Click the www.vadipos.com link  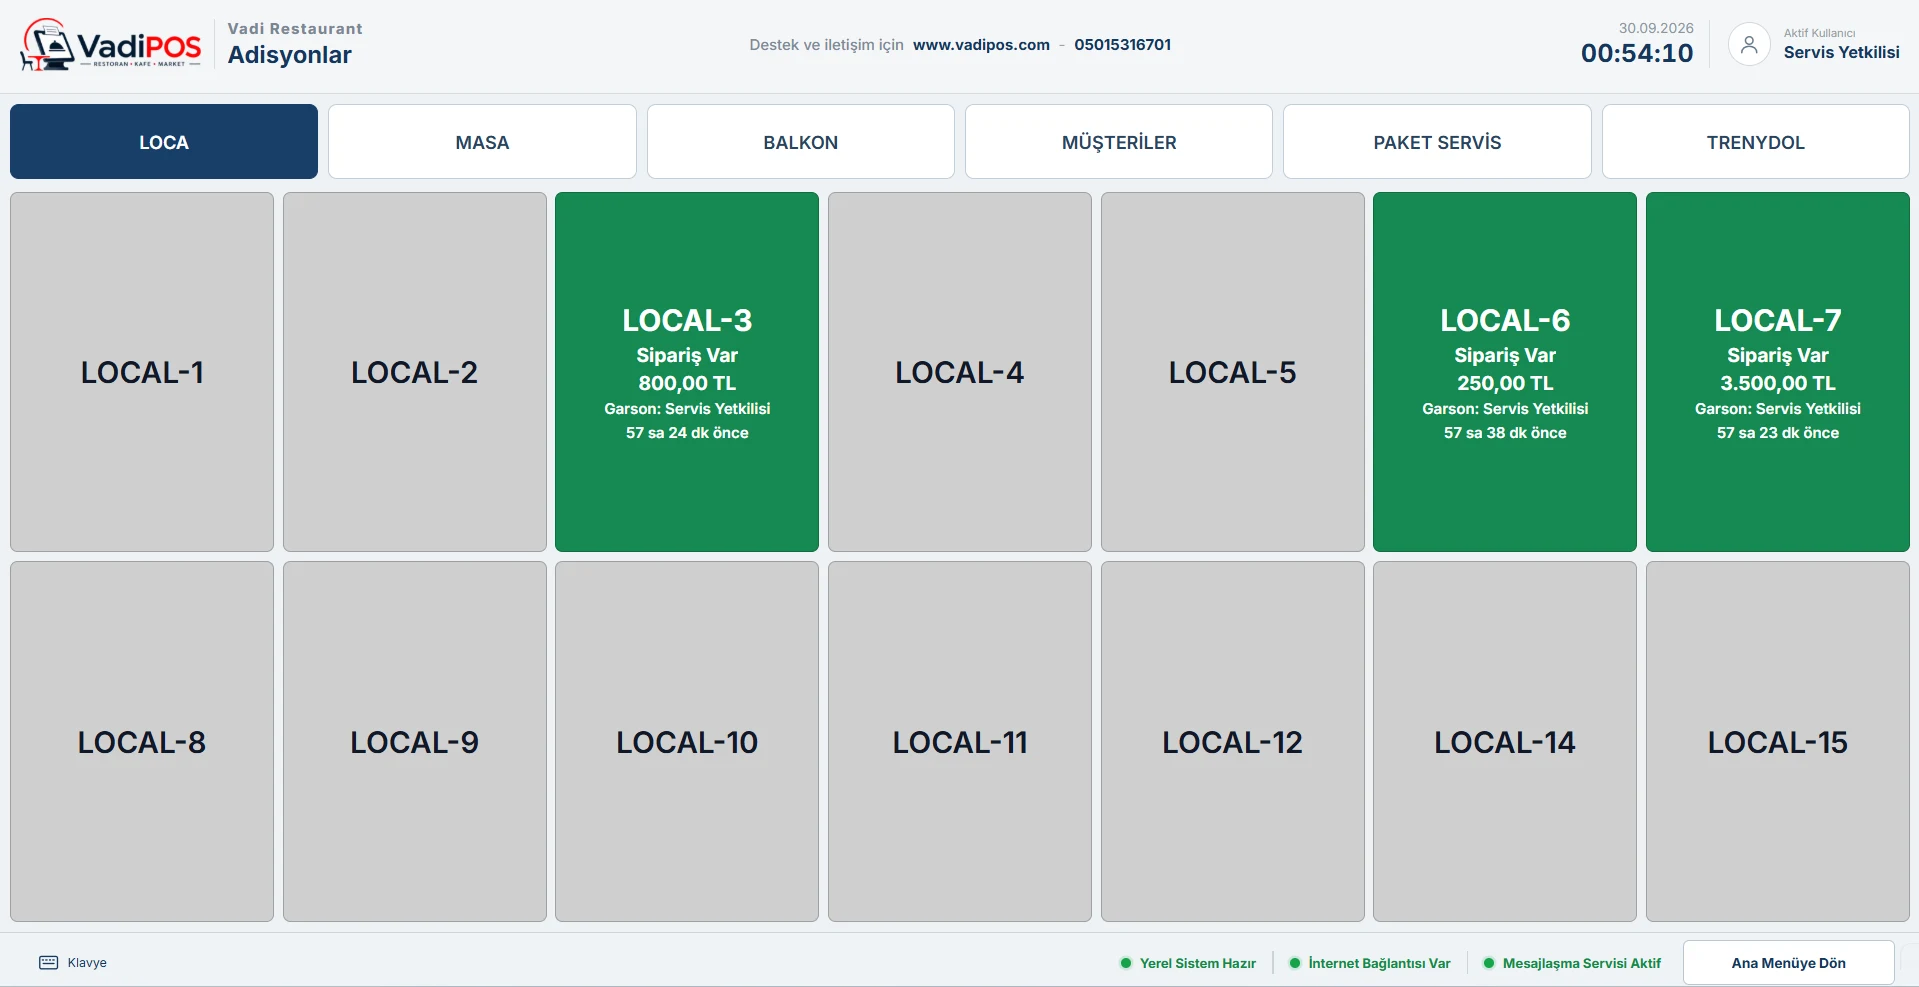(x=981, y=45)
